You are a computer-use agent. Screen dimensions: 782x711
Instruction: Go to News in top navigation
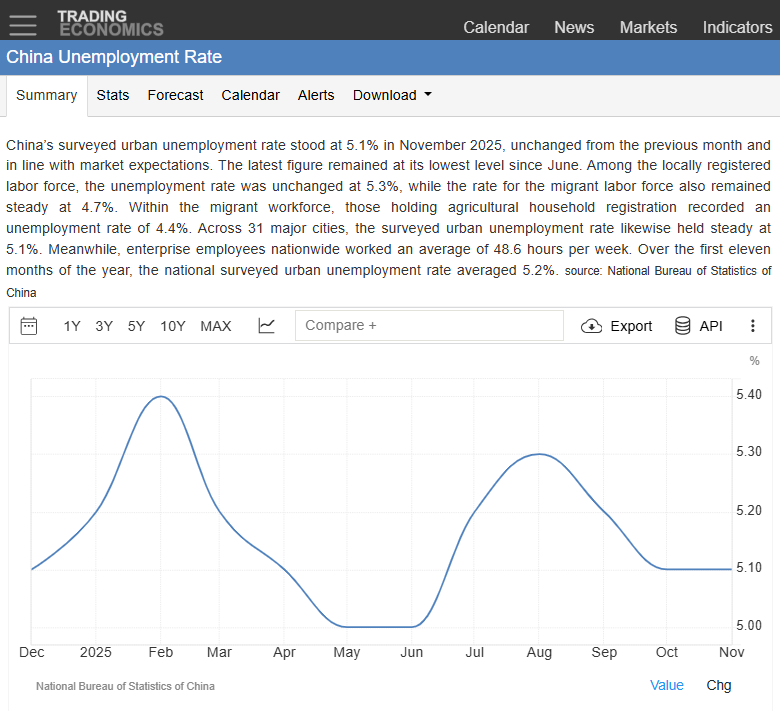[x=574, y=27]
